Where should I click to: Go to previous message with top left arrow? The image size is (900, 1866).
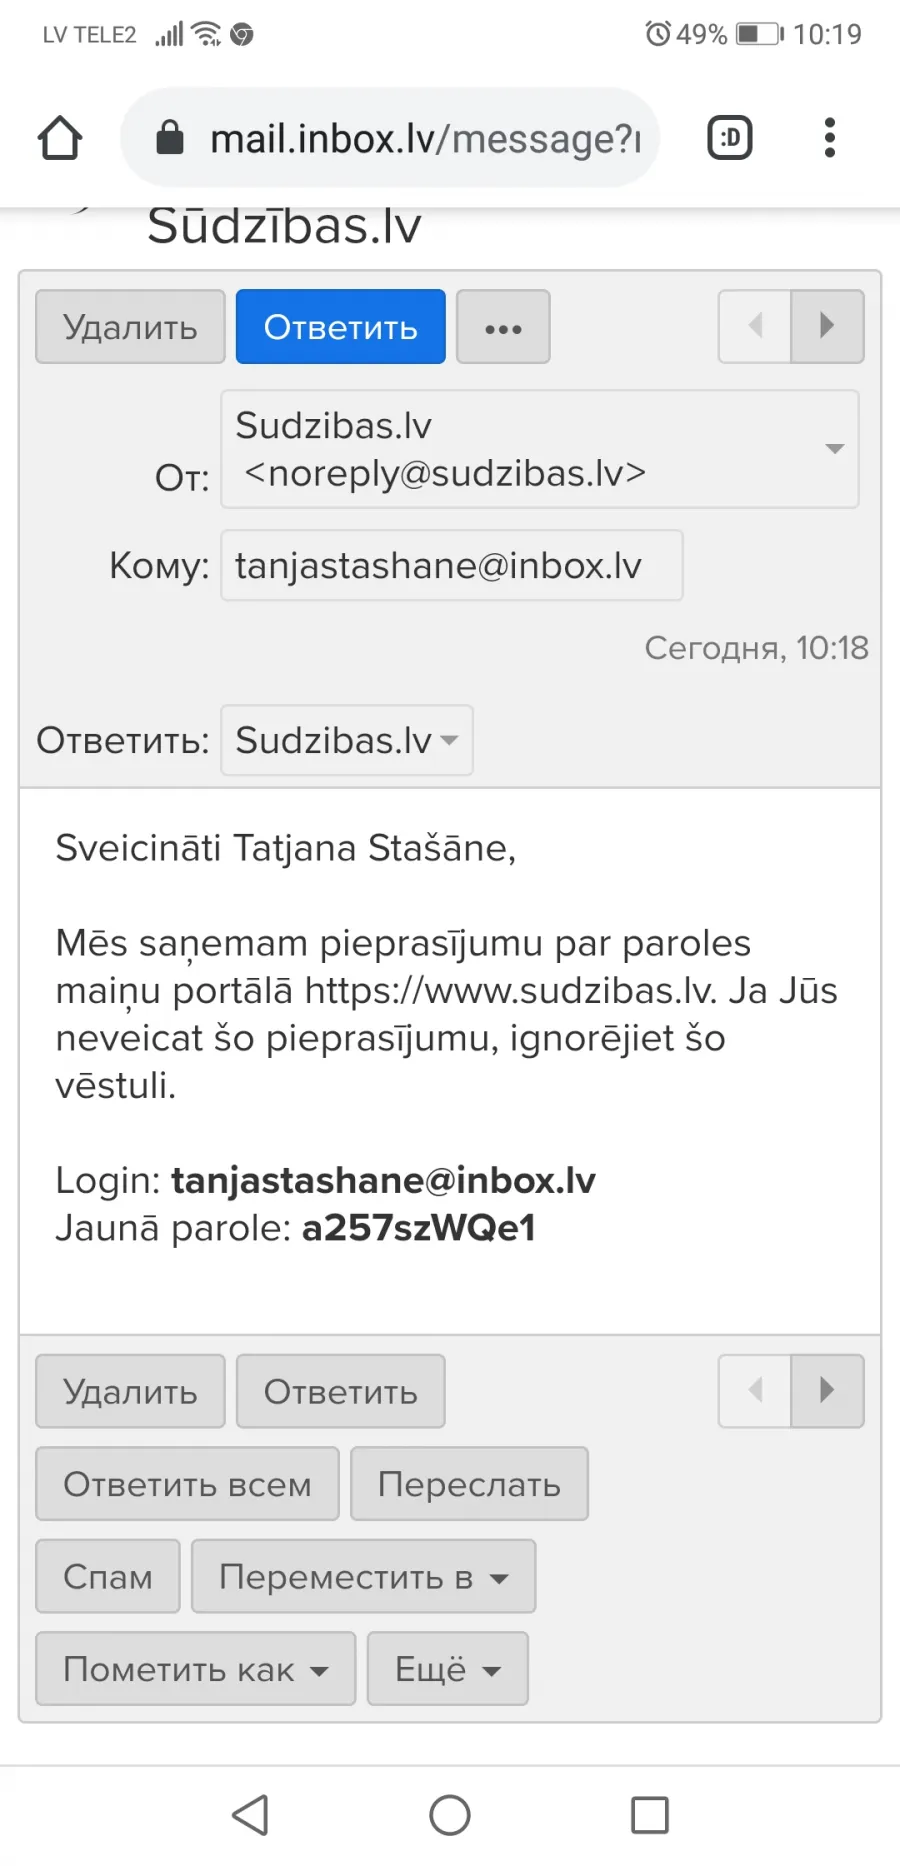755,326
